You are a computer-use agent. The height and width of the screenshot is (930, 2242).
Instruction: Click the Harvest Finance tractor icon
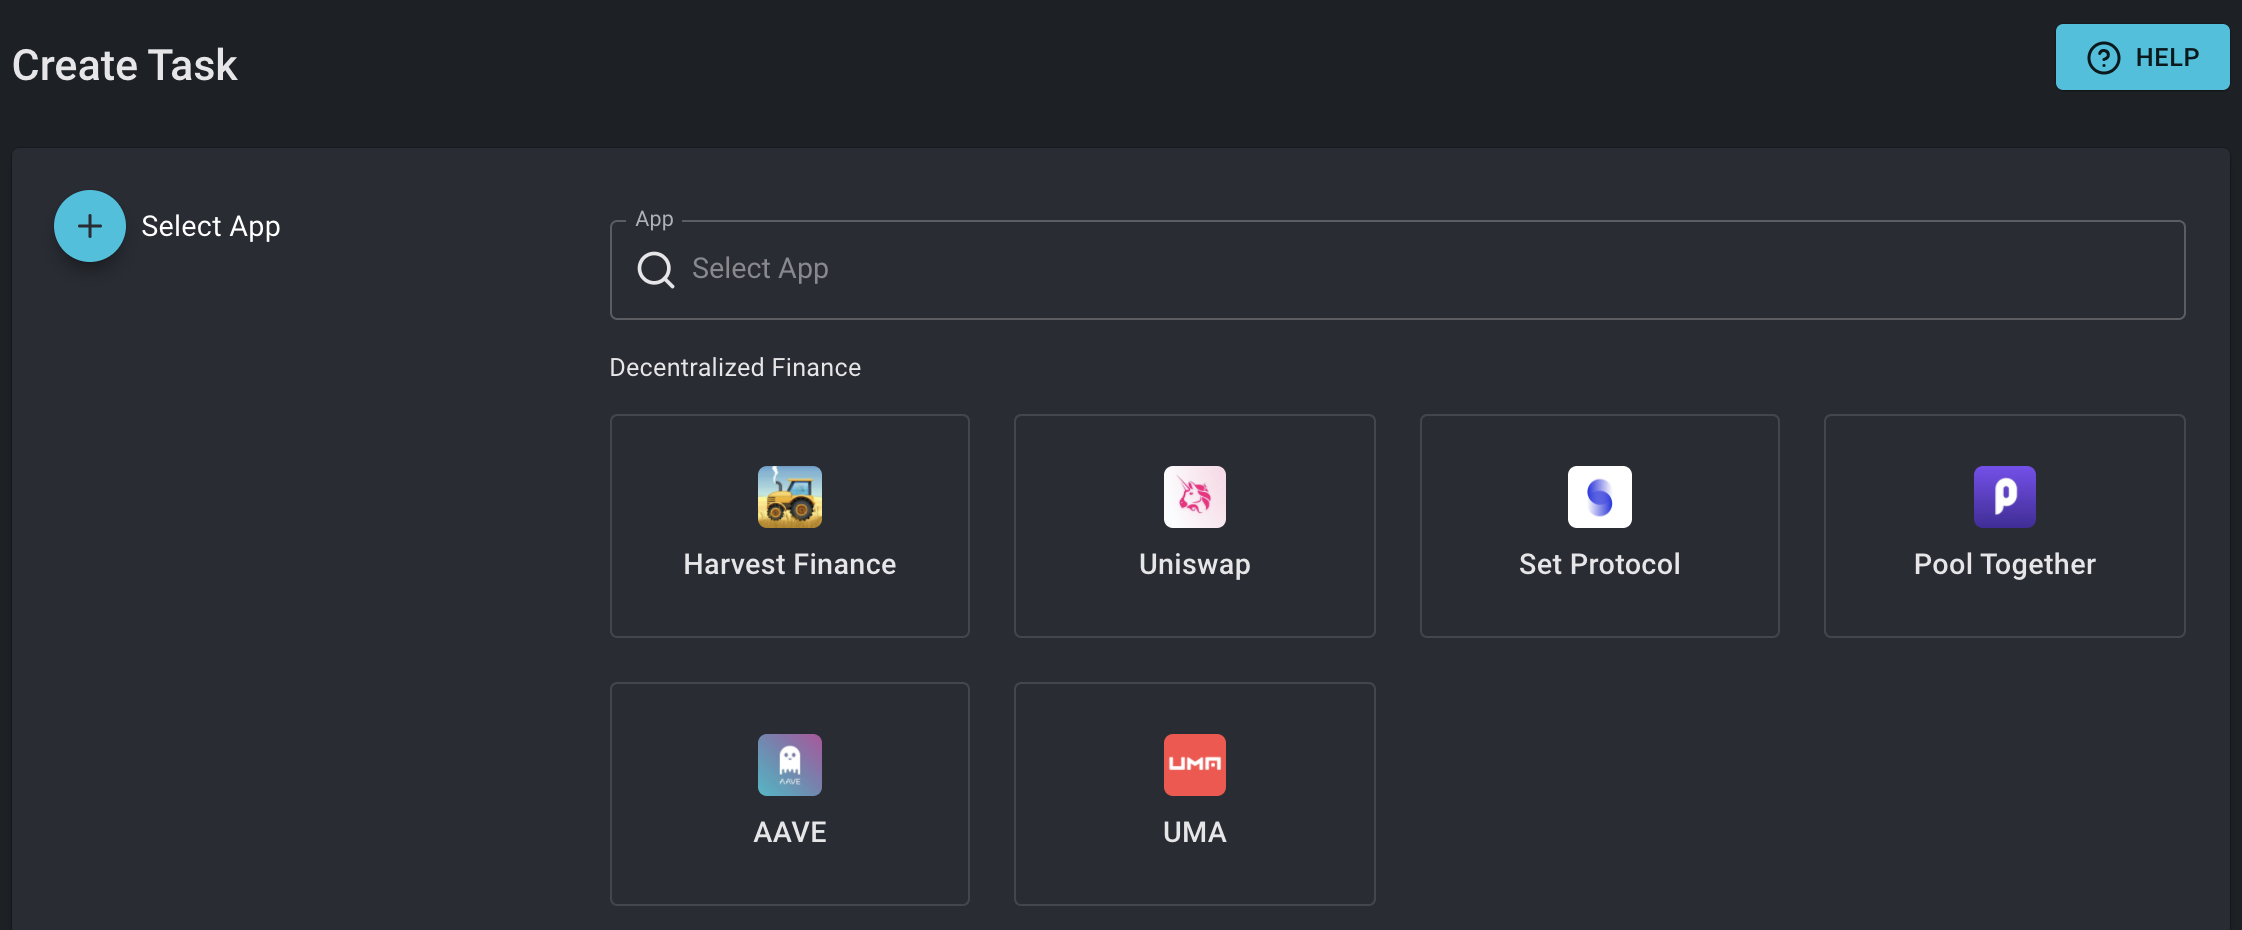click(789, 497)
